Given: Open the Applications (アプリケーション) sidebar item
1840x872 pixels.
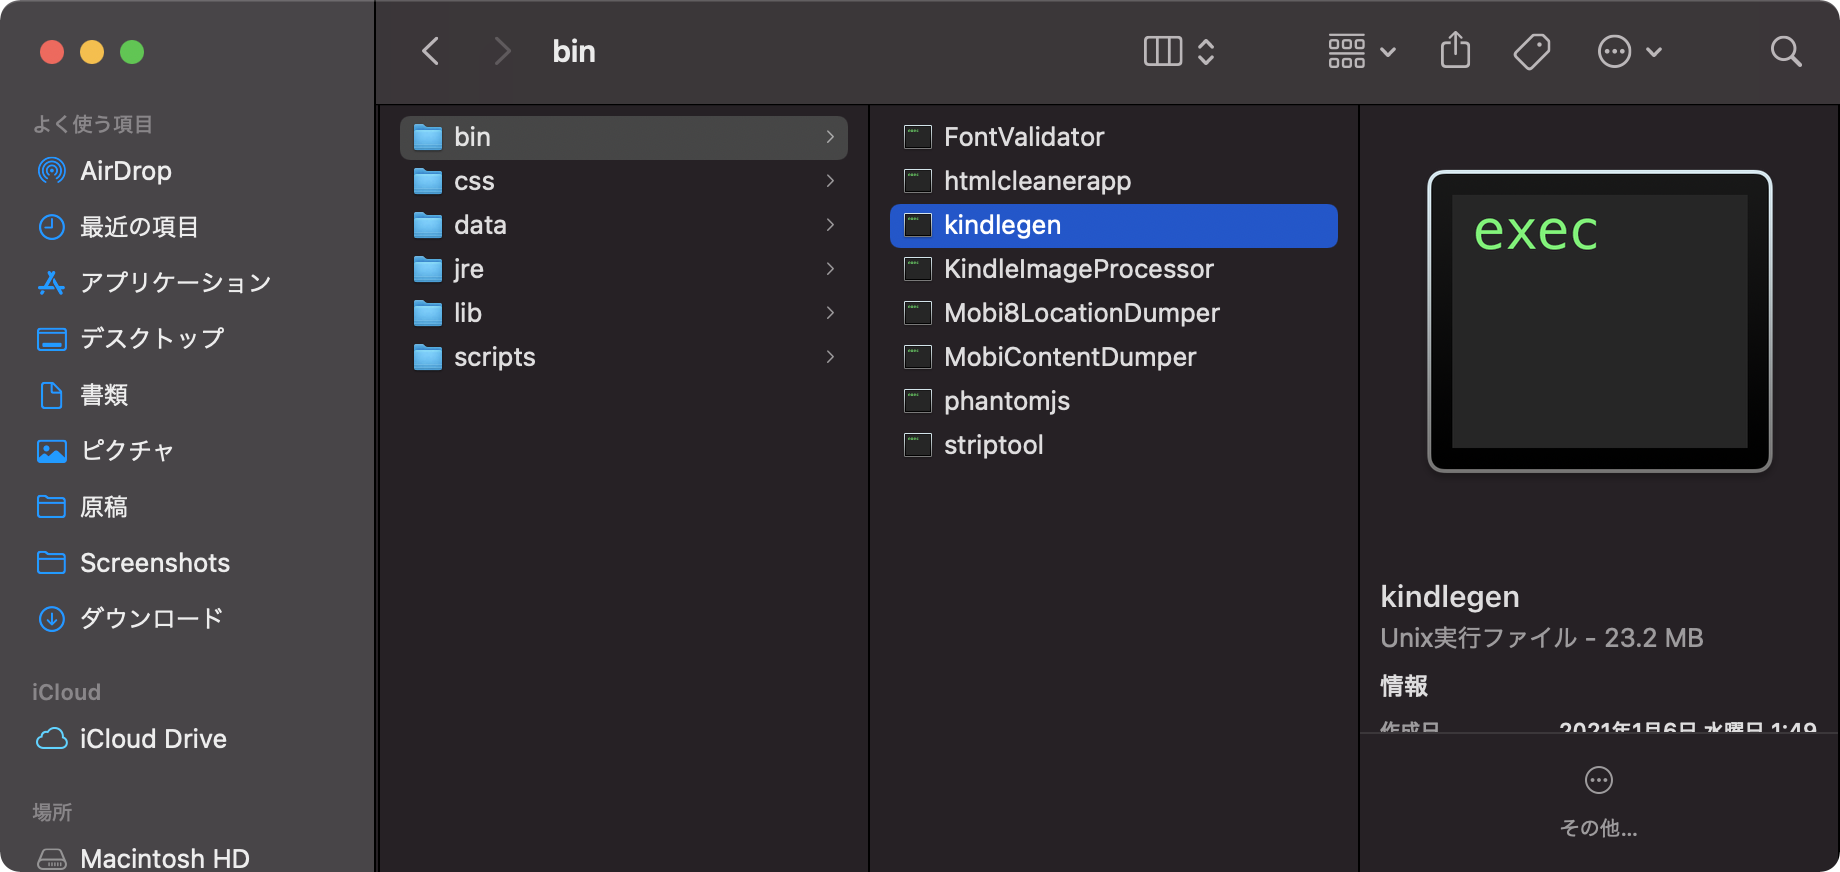Looking at the screenshot, I should [x=175, y=283].
